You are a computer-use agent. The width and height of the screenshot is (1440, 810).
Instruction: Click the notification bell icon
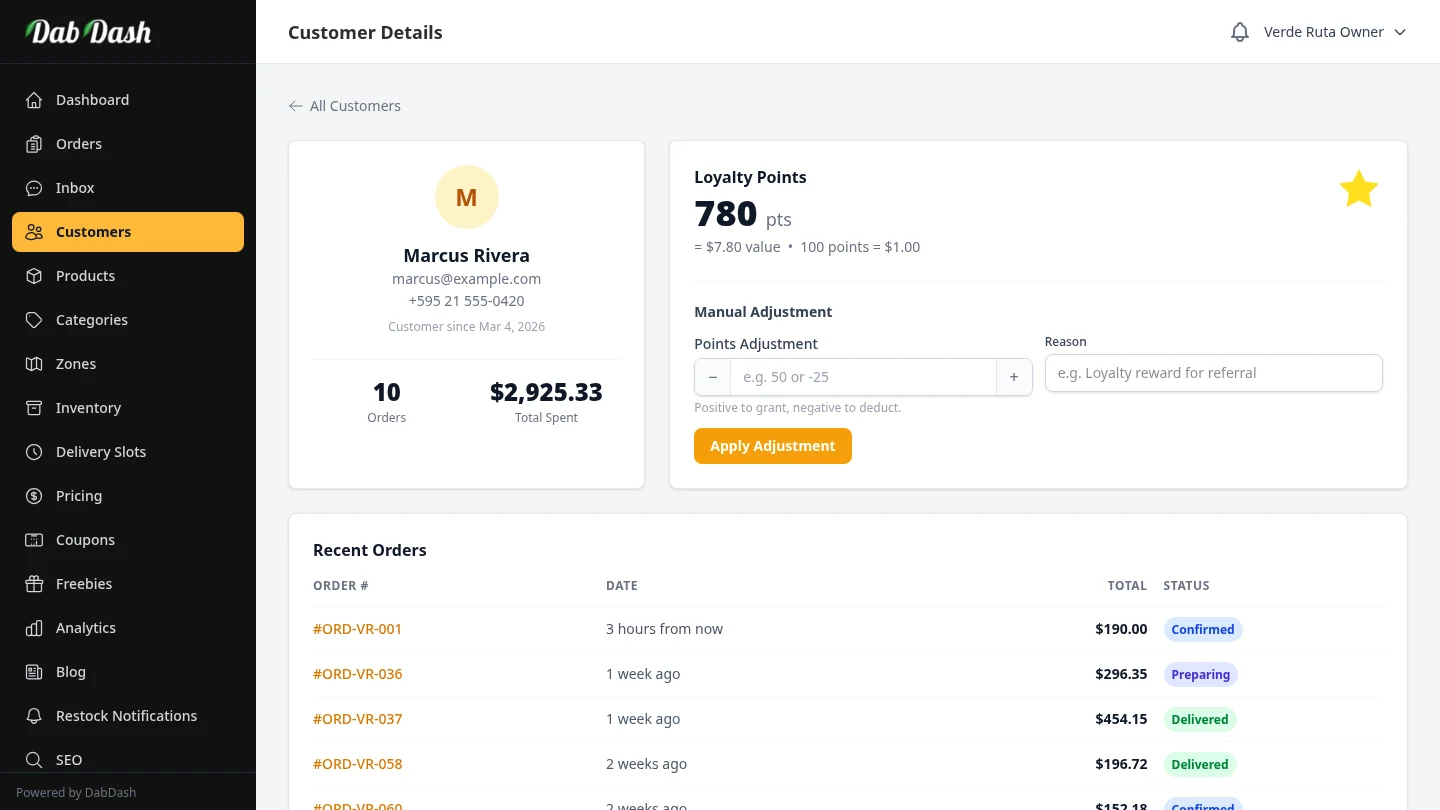tap(1240, 32)
